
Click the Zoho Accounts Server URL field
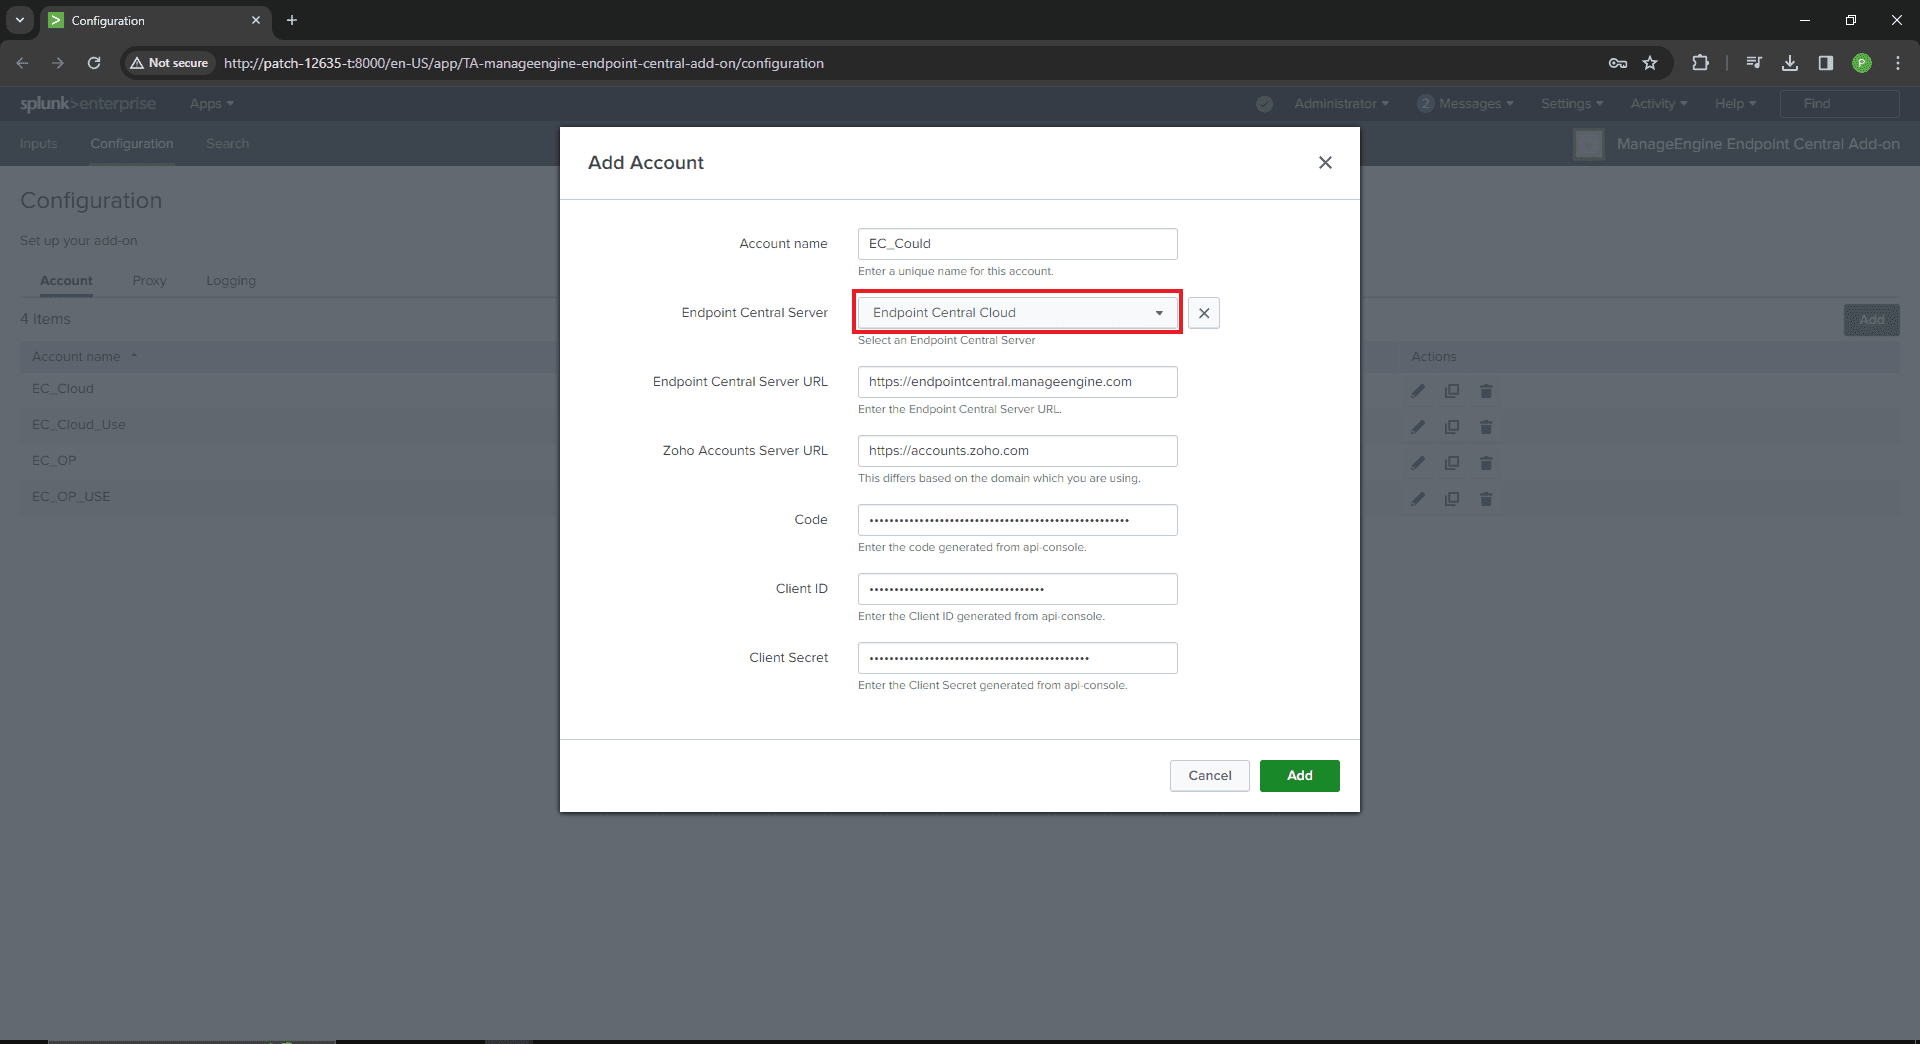pos(1018,451)
